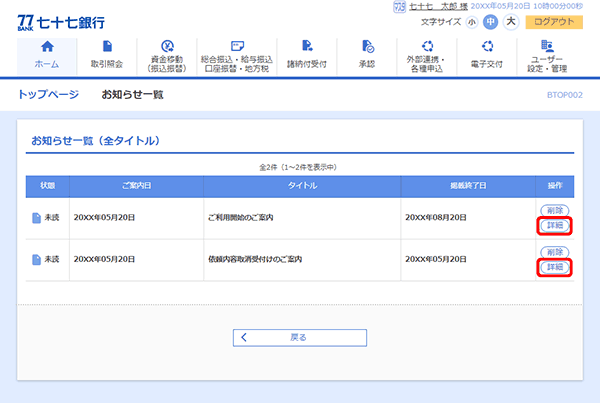Open 総合振込・給与振込 bulk transfer menu
Image resolution: width=600 pixels, height=403 pixels.
[236, 55]
